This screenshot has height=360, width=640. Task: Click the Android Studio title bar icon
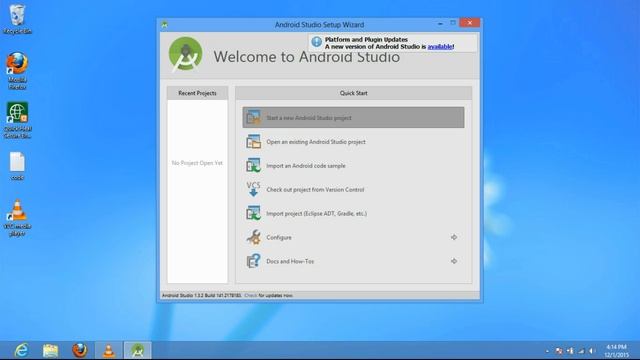[164, 24]
